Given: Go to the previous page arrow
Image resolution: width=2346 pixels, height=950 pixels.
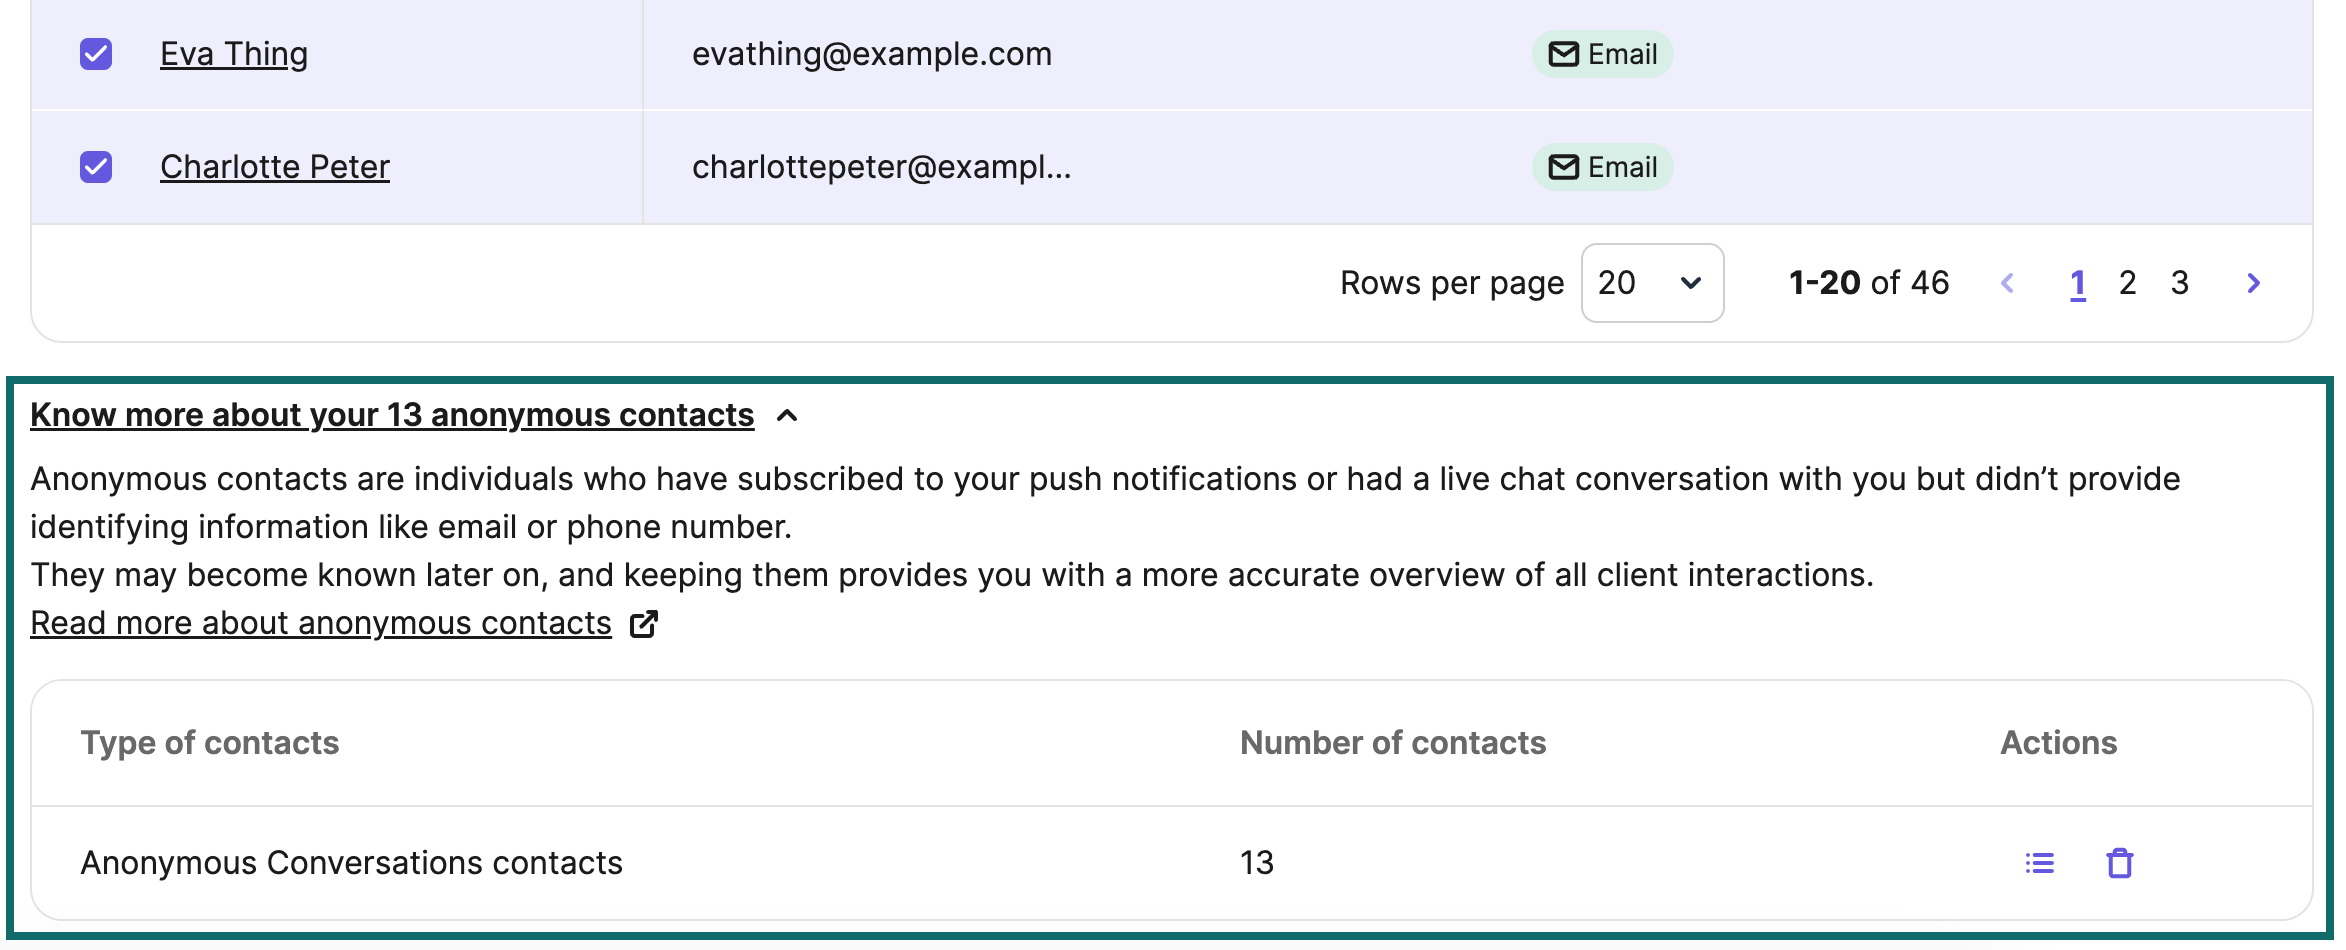Looking at the screenshot, I should 2007,283.
